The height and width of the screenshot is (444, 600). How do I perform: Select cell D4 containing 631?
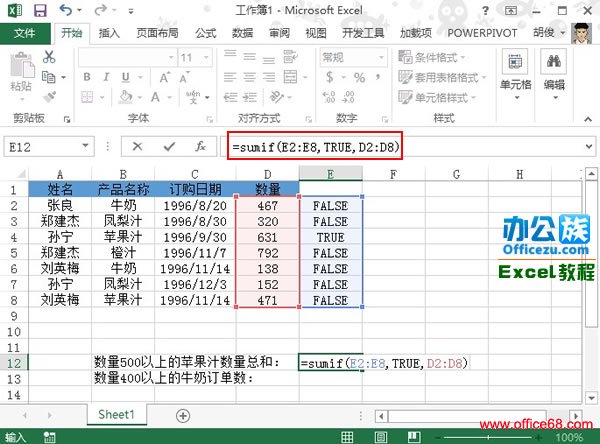coord(267,237)
